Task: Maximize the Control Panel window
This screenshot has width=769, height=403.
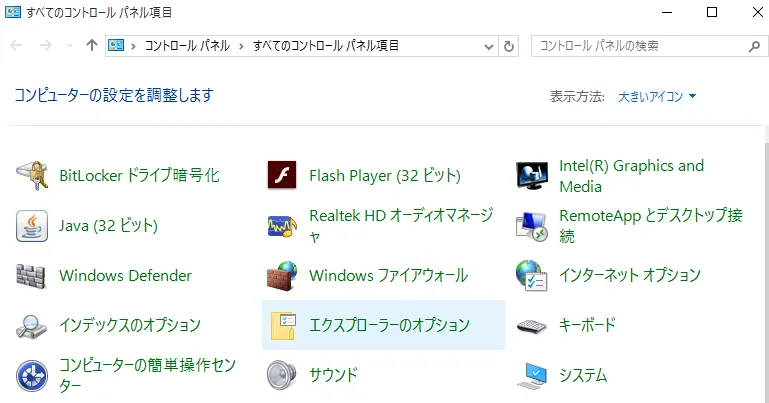Action: click(x=712, y=12)
